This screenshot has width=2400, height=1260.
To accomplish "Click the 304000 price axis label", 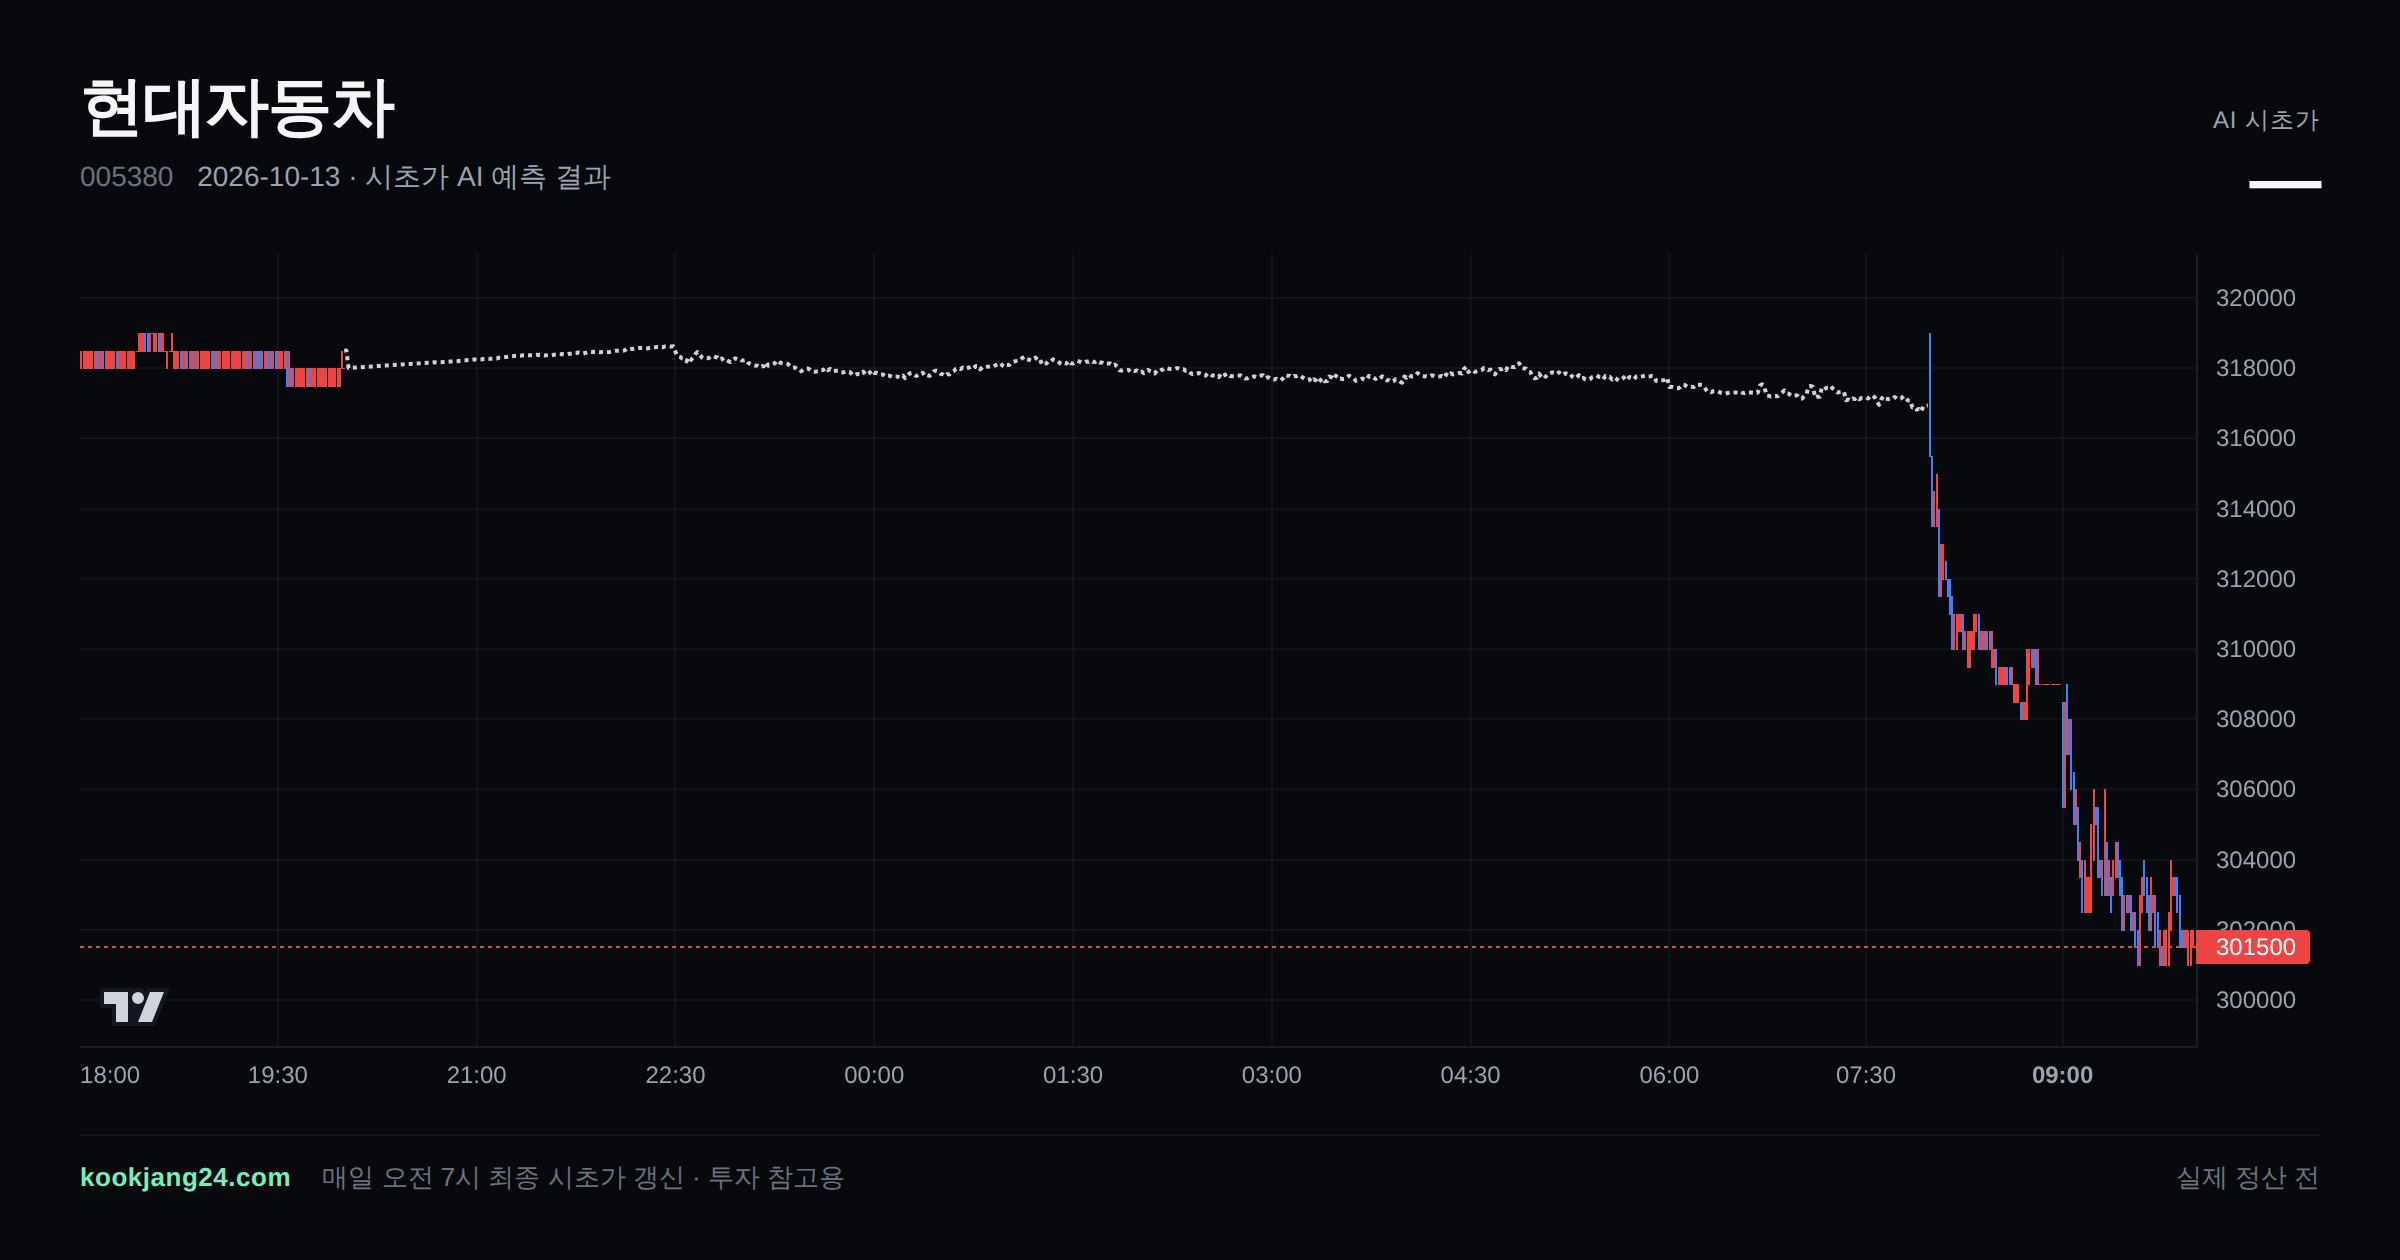I will point(2256,860).
